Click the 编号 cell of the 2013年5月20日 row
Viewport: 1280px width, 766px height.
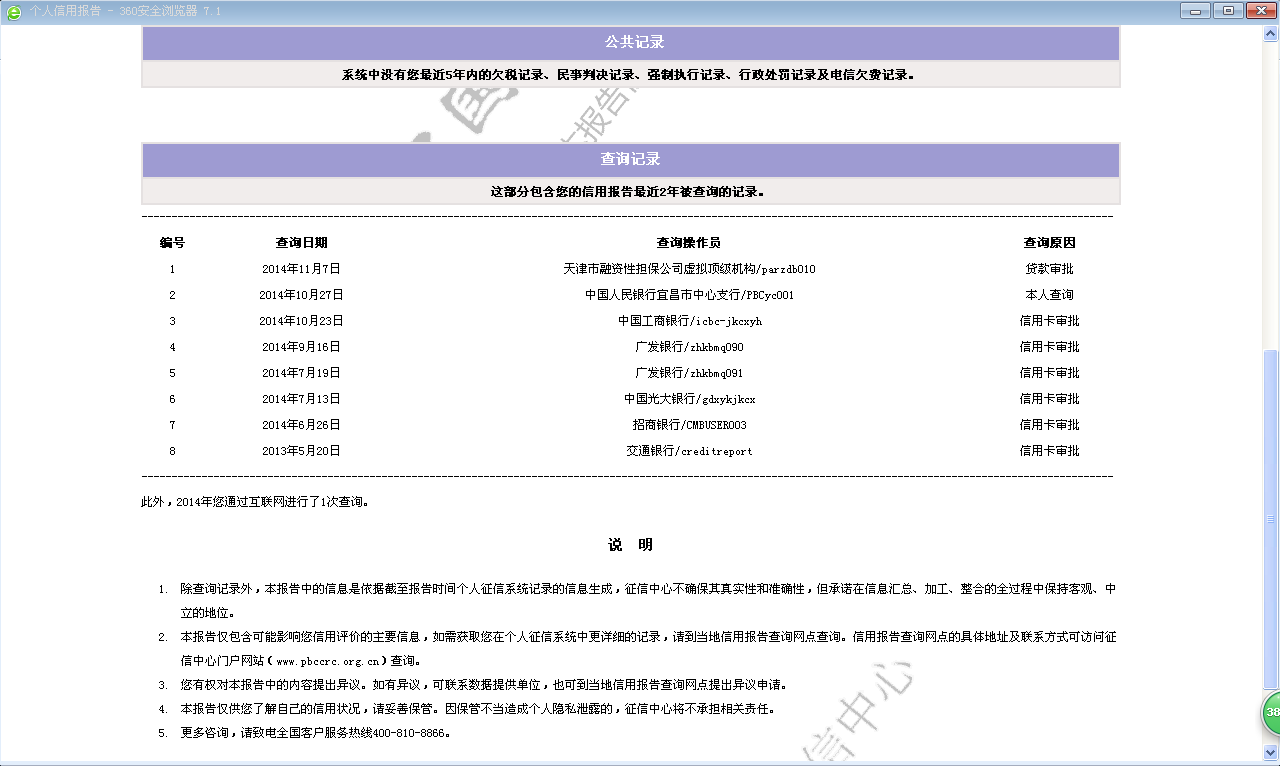coord(172,451)
